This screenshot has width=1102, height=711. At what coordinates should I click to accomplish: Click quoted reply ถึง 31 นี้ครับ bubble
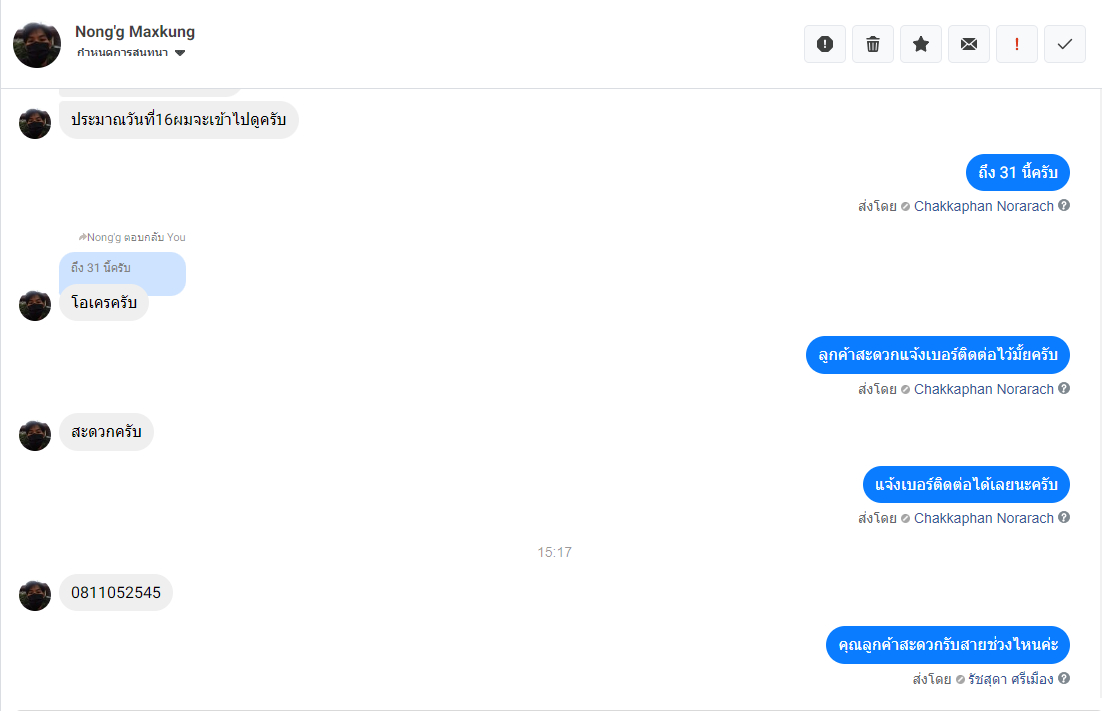[122, 269]
